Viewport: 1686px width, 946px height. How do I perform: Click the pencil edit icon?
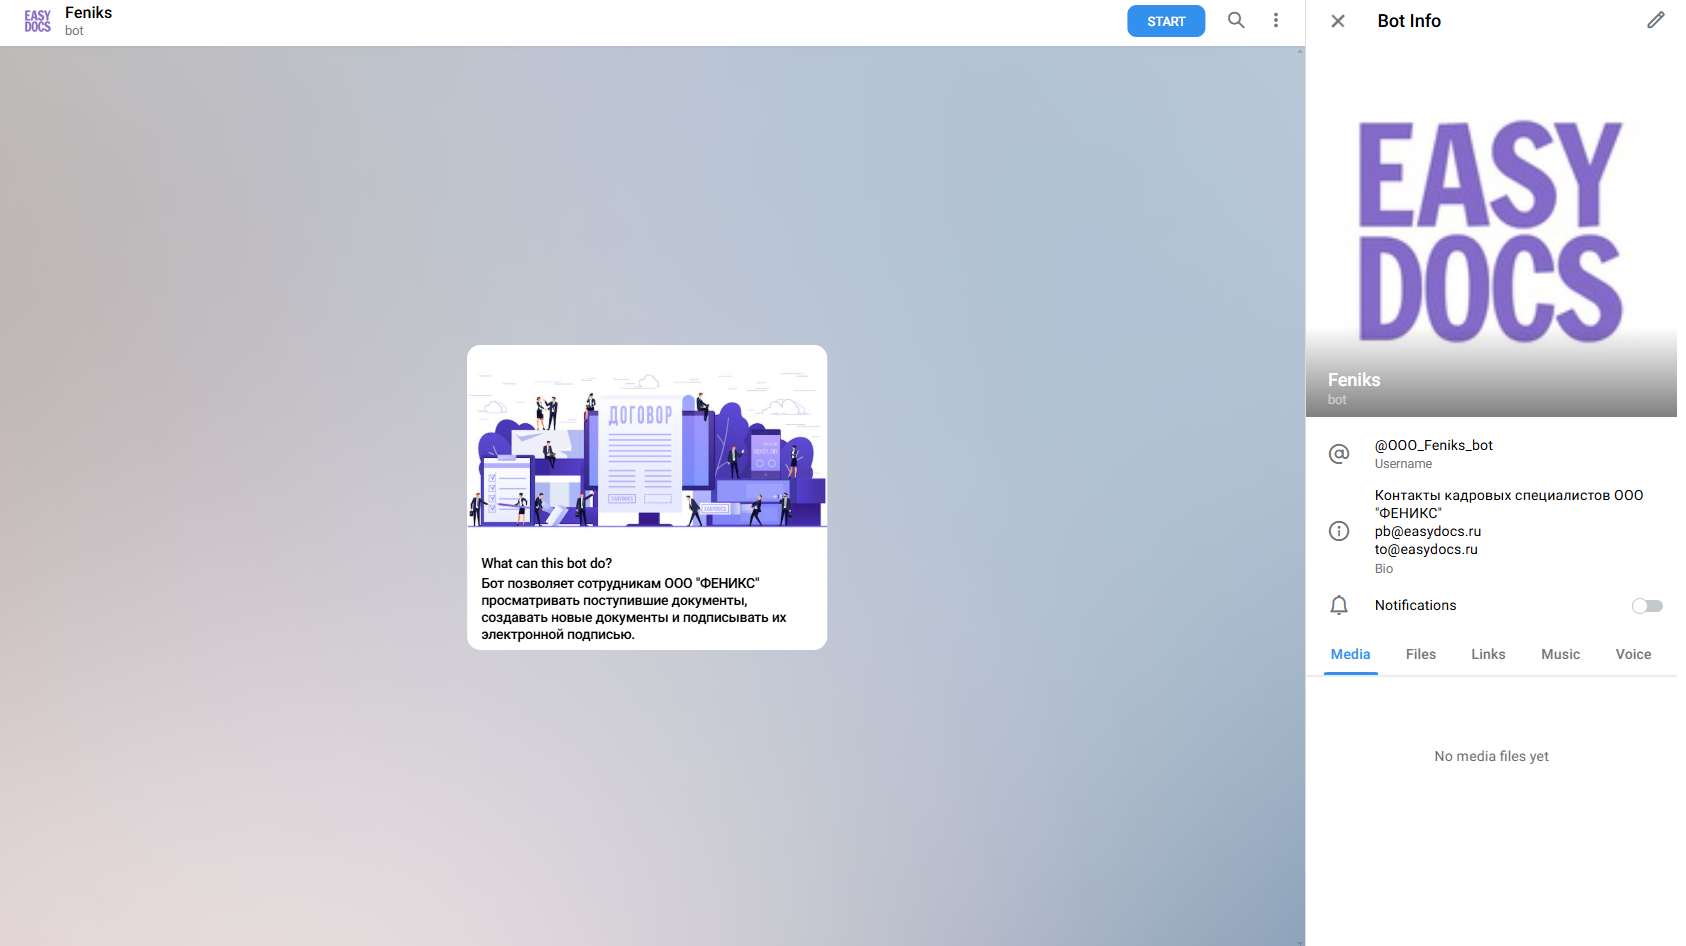[1655, 20]
